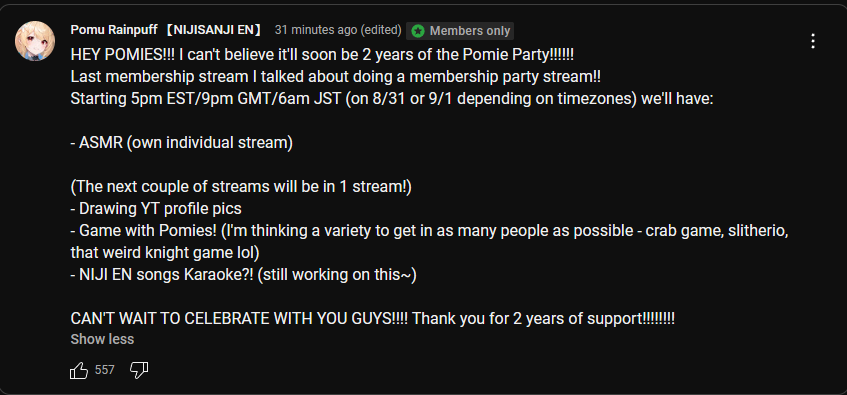The width and height of the screenshot is (847, 395).
Task: Click "(The next couple of streams" note
Action: pyautogui.click(x=241, y=187)
